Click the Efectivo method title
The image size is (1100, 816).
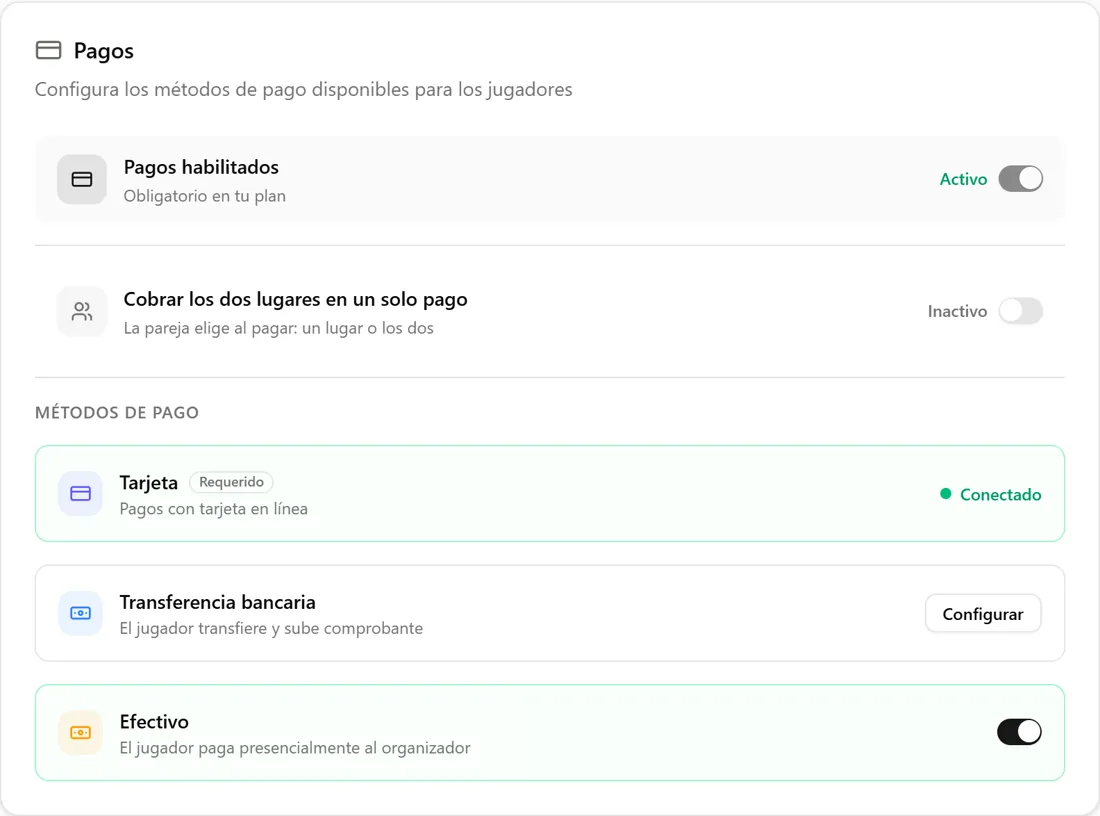click(154, 721)
